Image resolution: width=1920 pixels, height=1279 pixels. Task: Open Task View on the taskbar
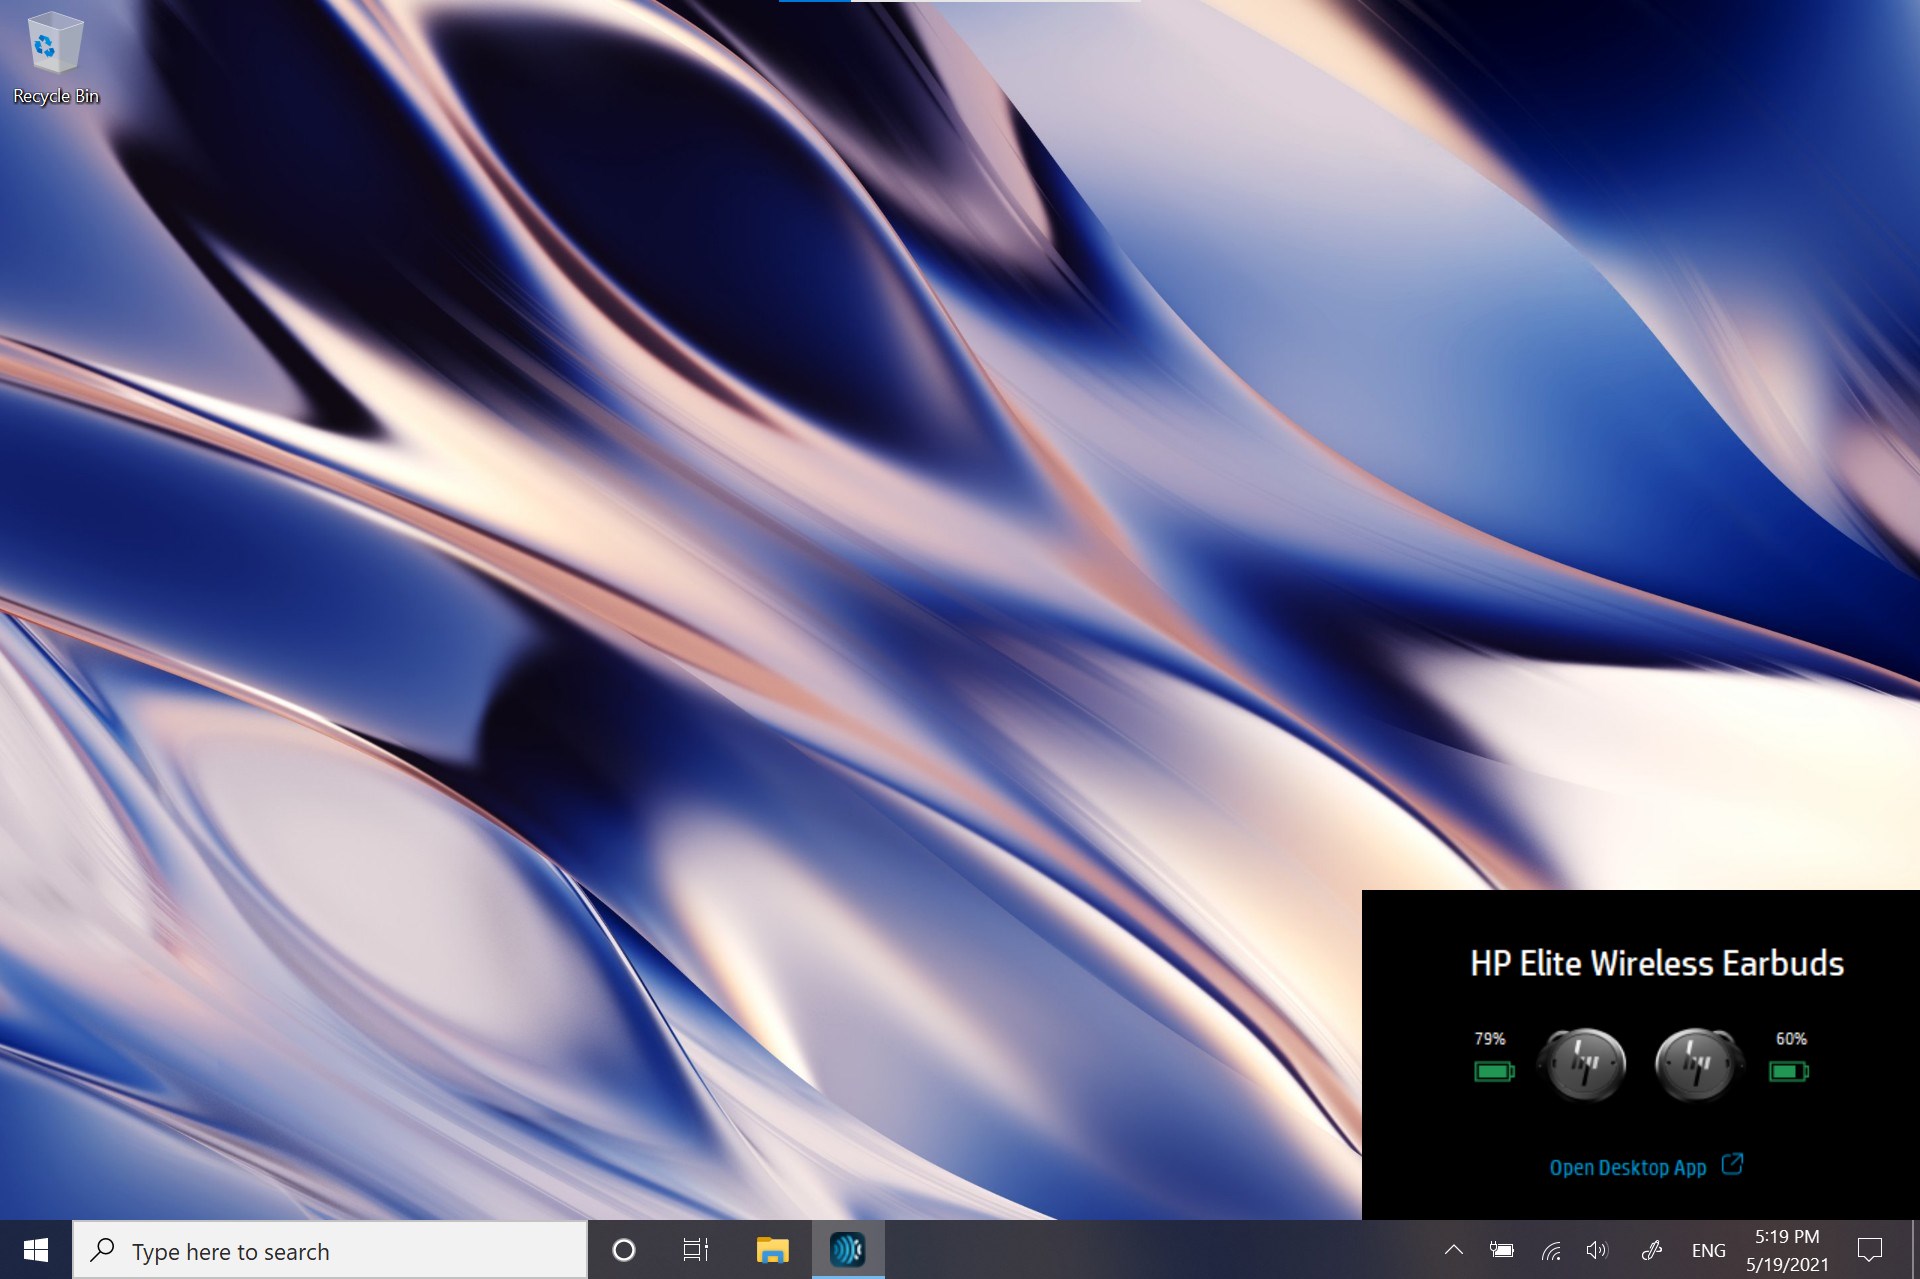696,1249
